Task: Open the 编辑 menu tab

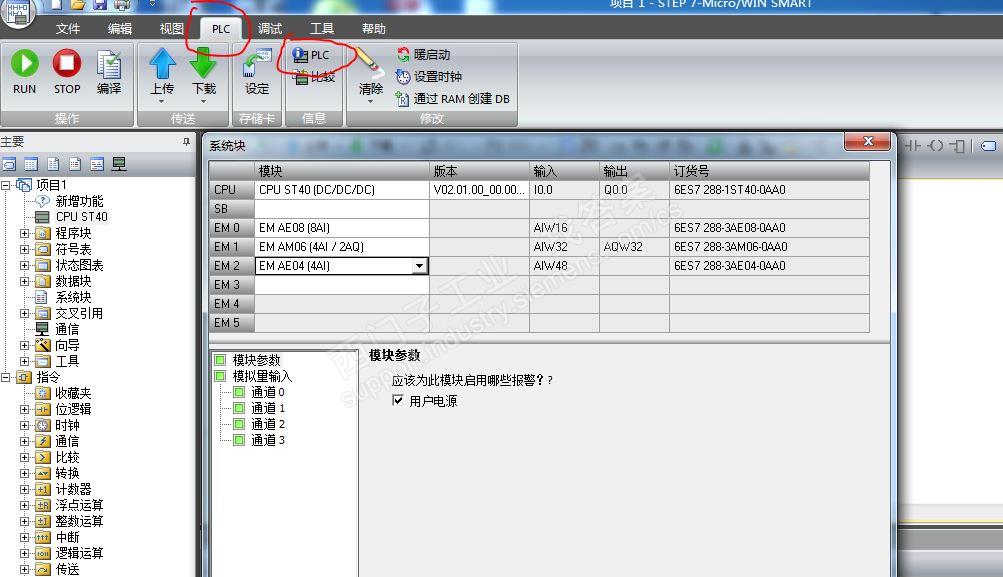Action: click(x=120, y=29)
